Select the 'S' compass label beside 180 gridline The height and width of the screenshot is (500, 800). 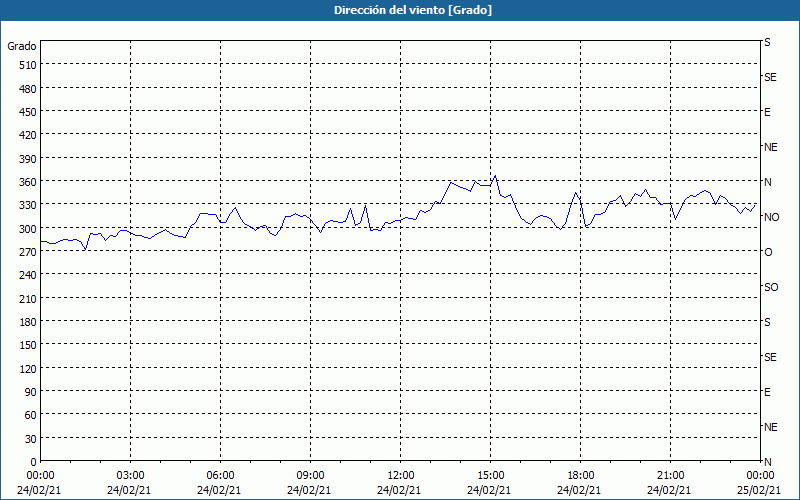point(767,322)
